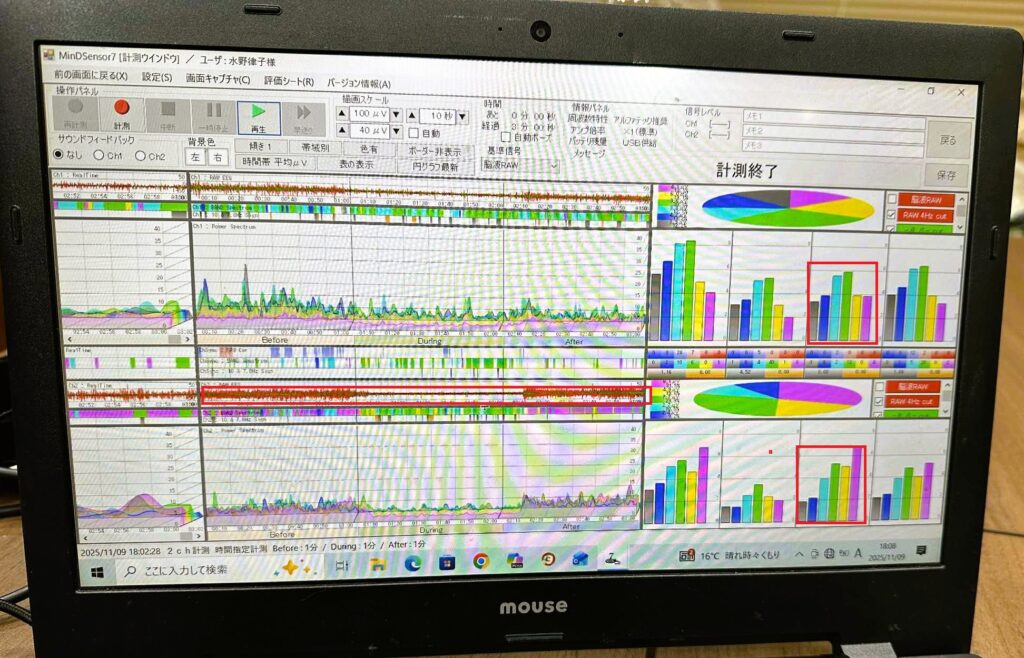The image size is (1024, 658).
Task: Click the red 計測 record button
Action: (x=122, y=113)
